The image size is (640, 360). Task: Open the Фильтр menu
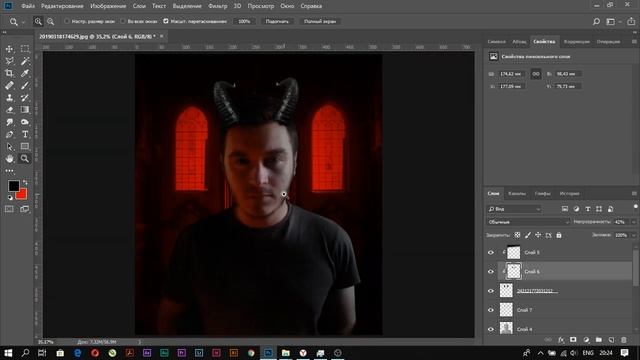pos(218,6)
